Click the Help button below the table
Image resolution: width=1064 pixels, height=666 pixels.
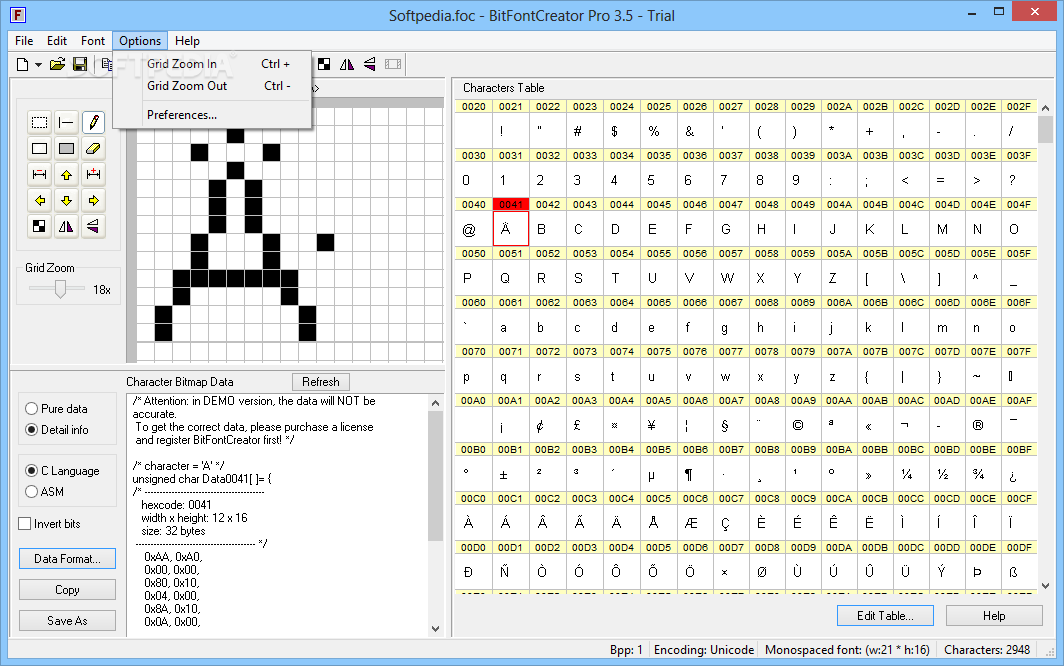point(994,616)
